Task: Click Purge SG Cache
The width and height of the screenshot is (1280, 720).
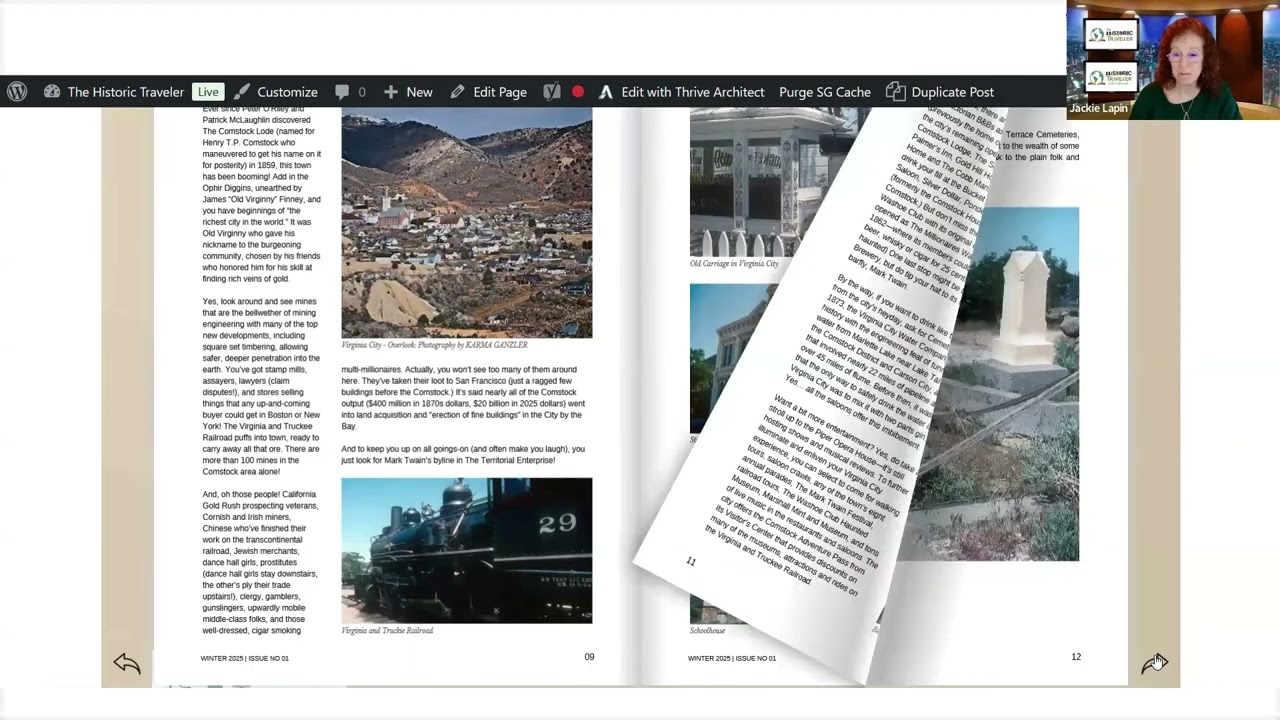Action: [x=825, y=92]
